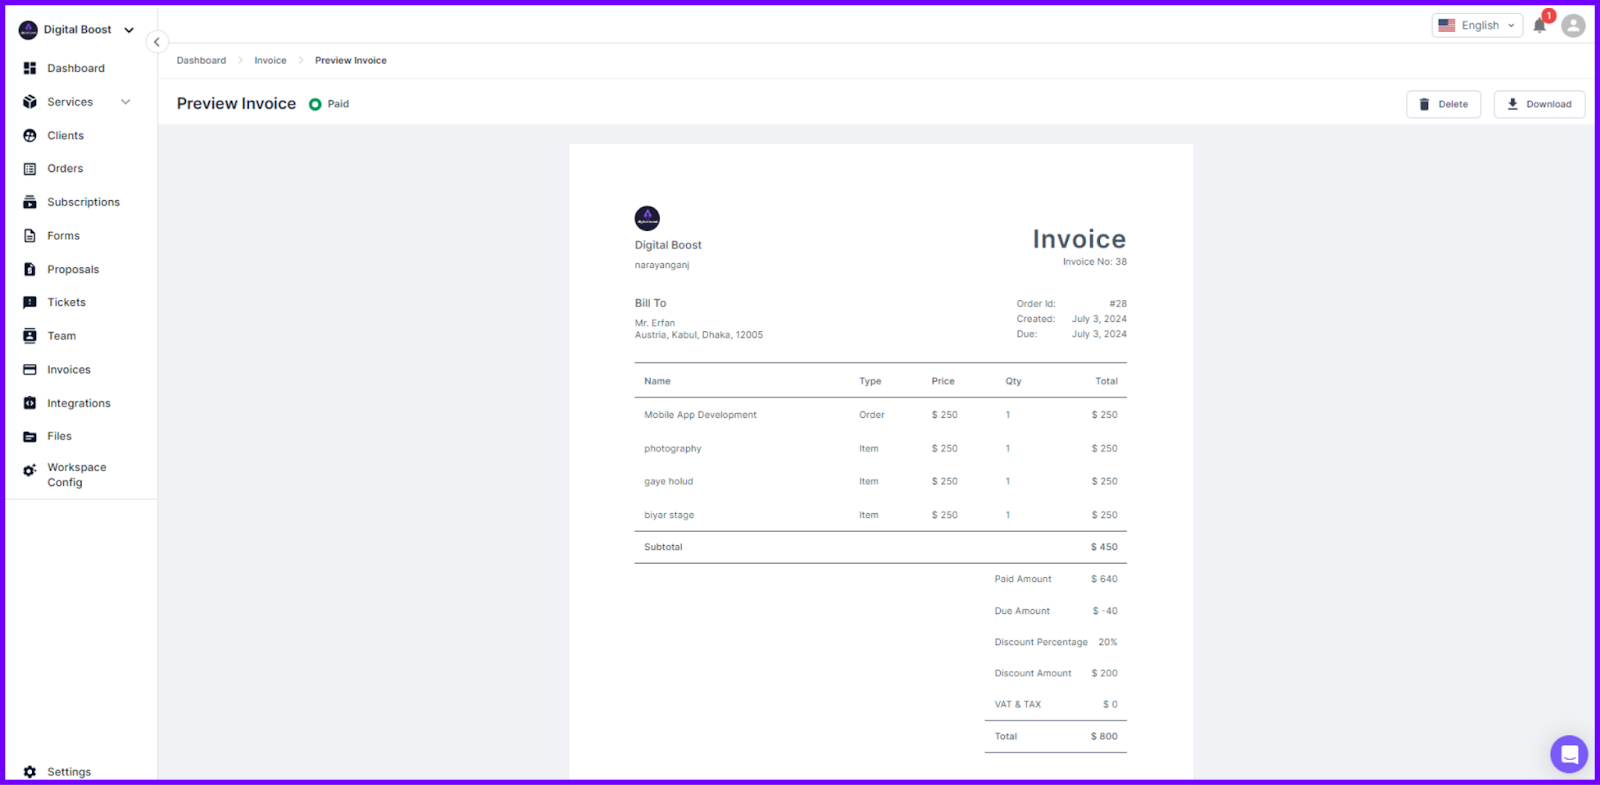Click the photography item name
Image resolution: width=1600 pixels, height=785 pixels.
673,449
